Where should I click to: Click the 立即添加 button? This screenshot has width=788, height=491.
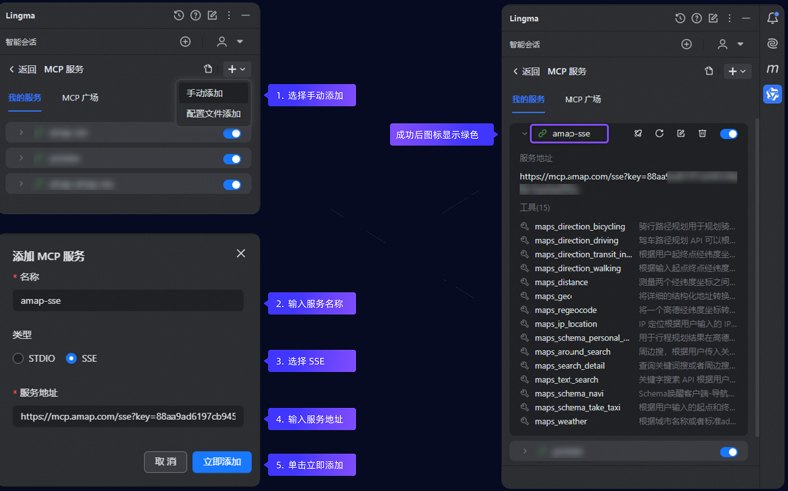[x=222, y=461]
